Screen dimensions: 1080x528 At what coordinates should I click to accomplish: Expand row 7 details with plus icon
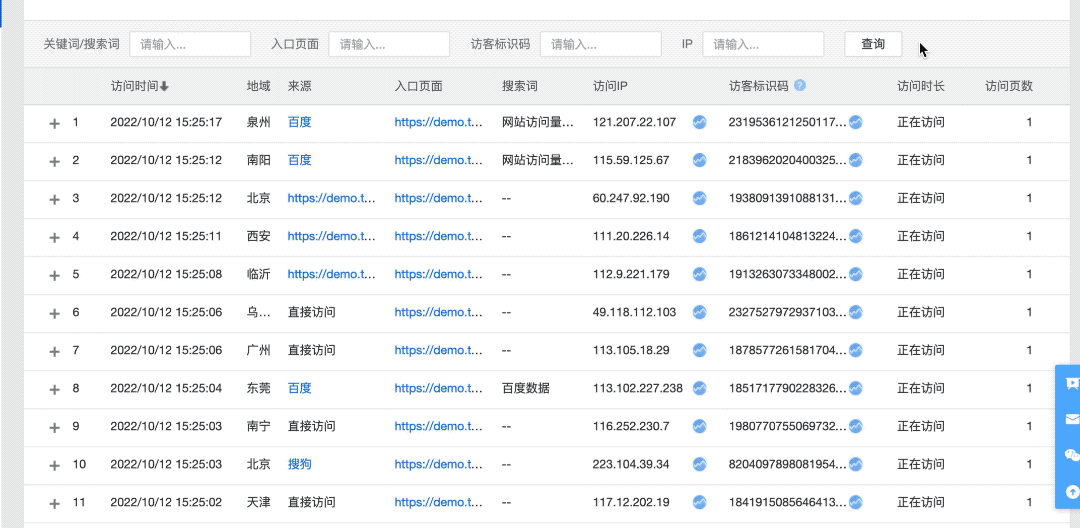pyautogui.click(x=55, y=351)
